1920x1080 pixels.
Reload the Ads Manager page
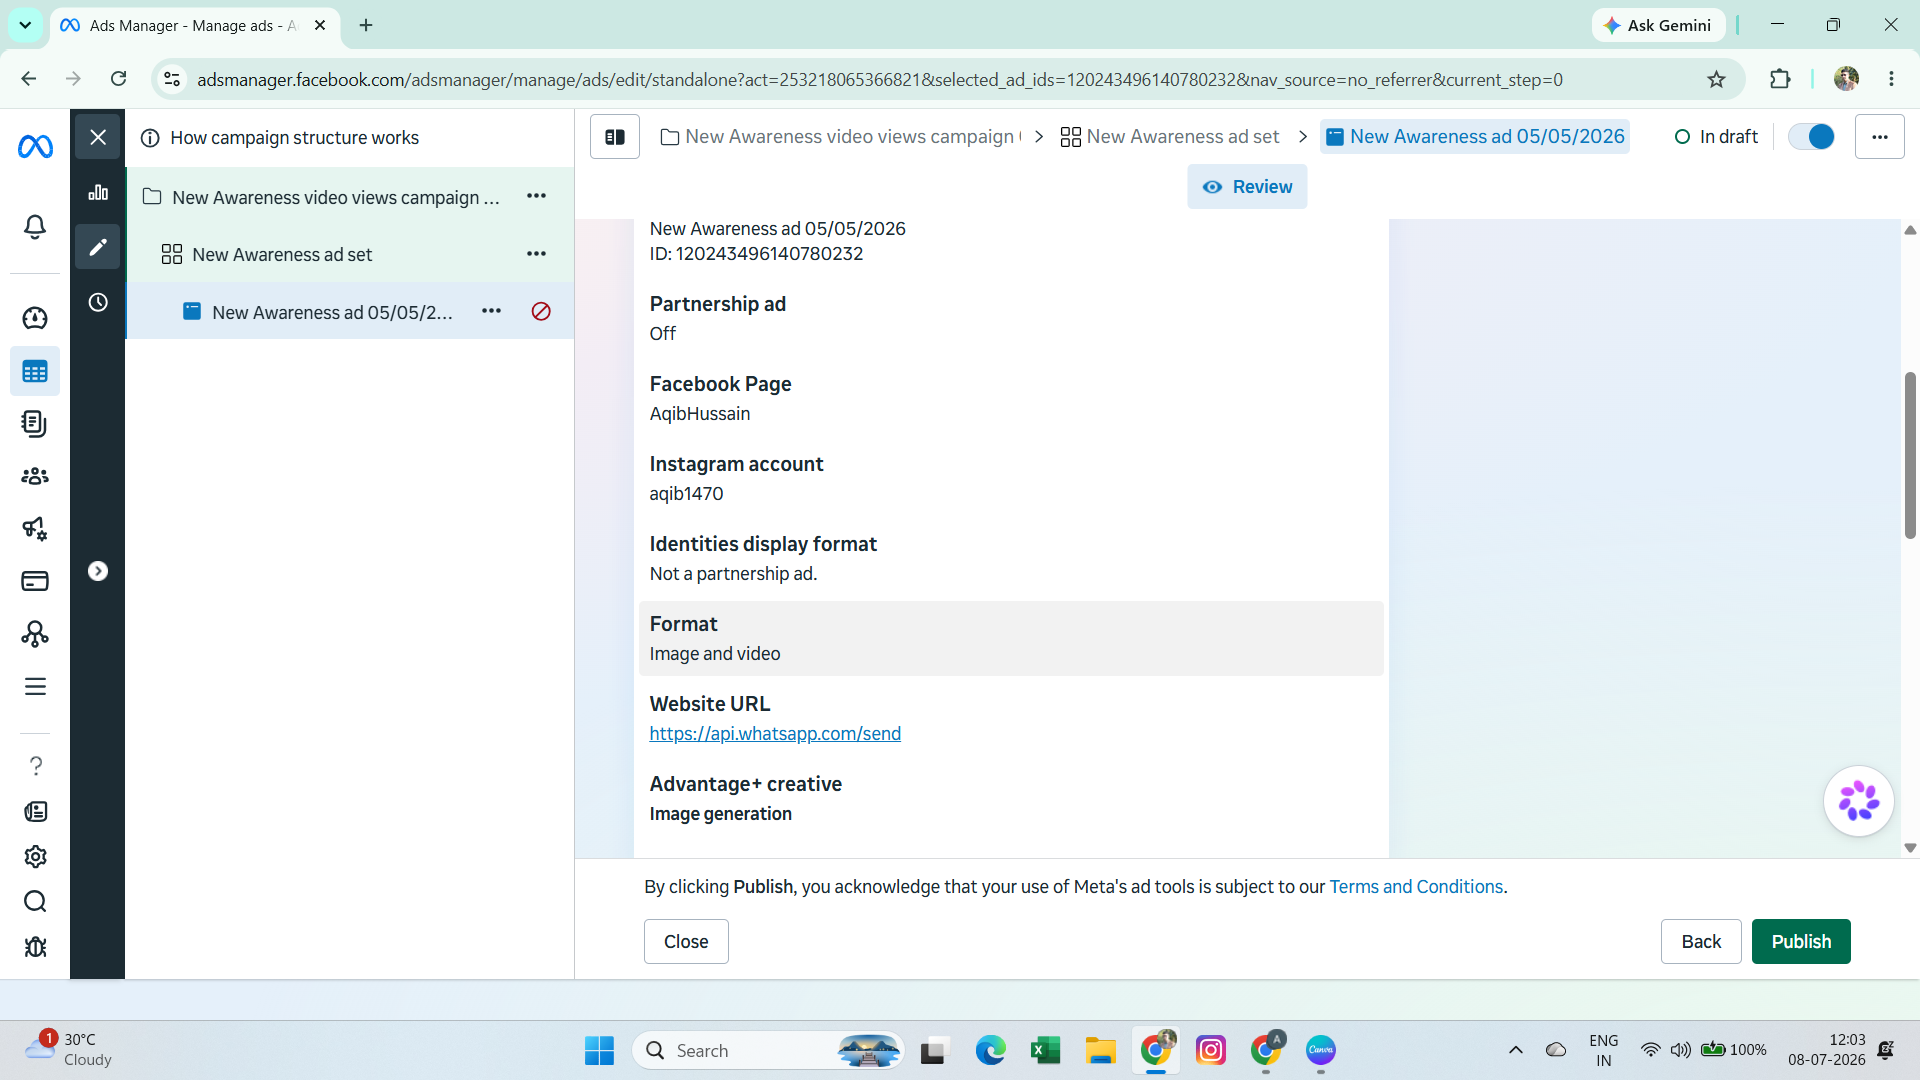[118, 79]
